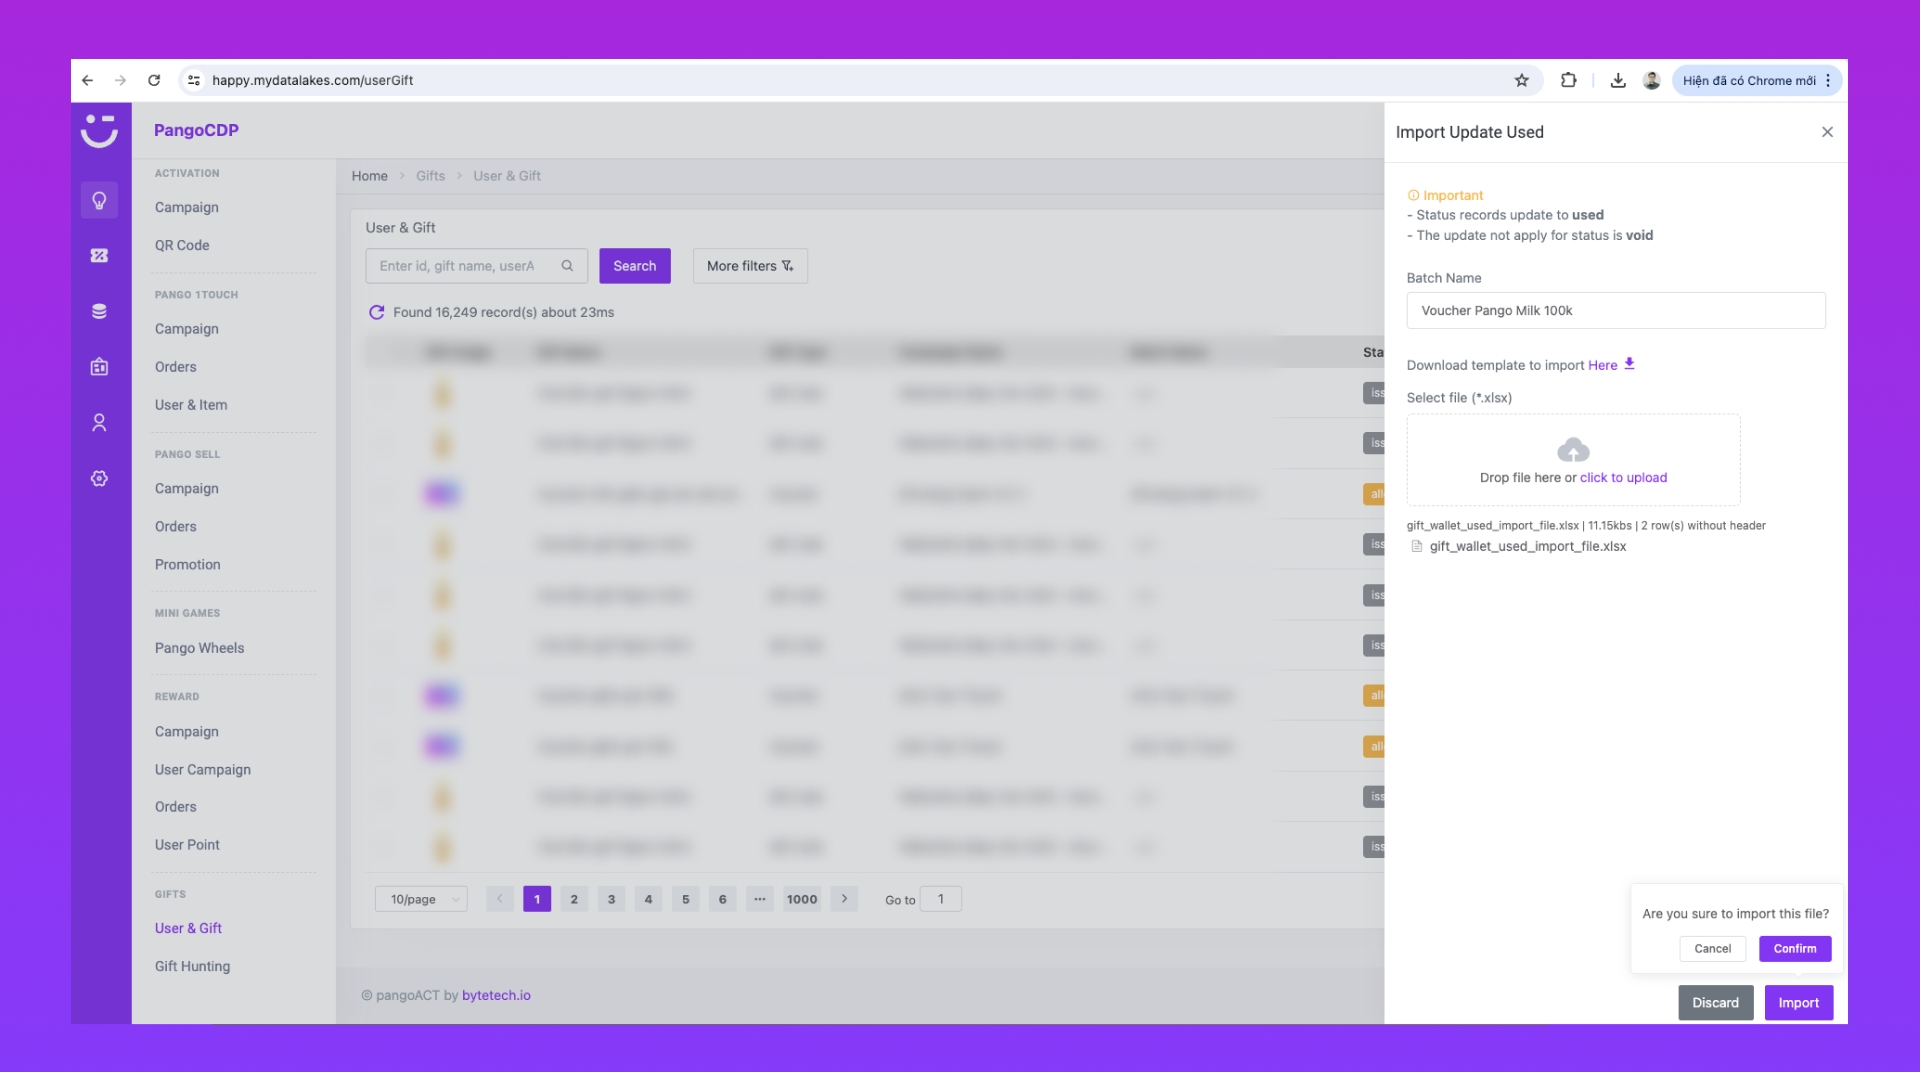Go to next page with right chevron
Viewport: 1920px width, 1072px height.
click(x=844, y=899)
